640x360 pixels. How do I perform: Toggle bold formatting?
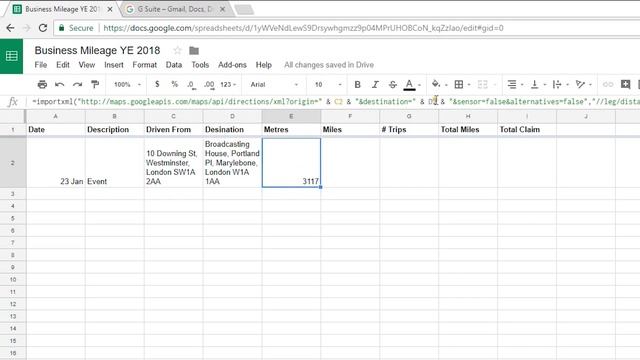tap(358, 84)
